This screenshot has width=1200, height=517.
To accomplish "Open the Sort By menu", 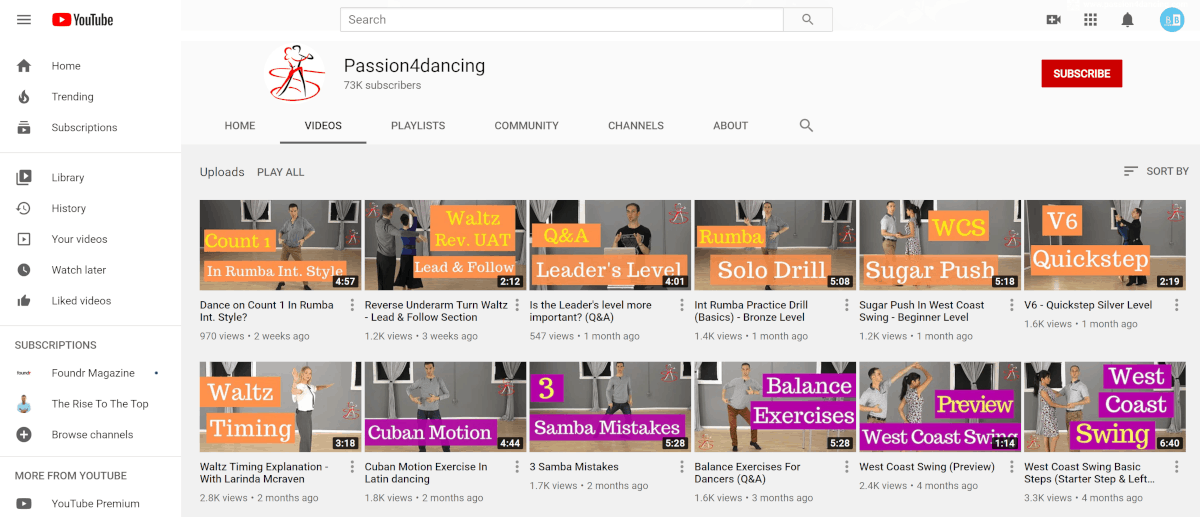I will click(1156, 172).
